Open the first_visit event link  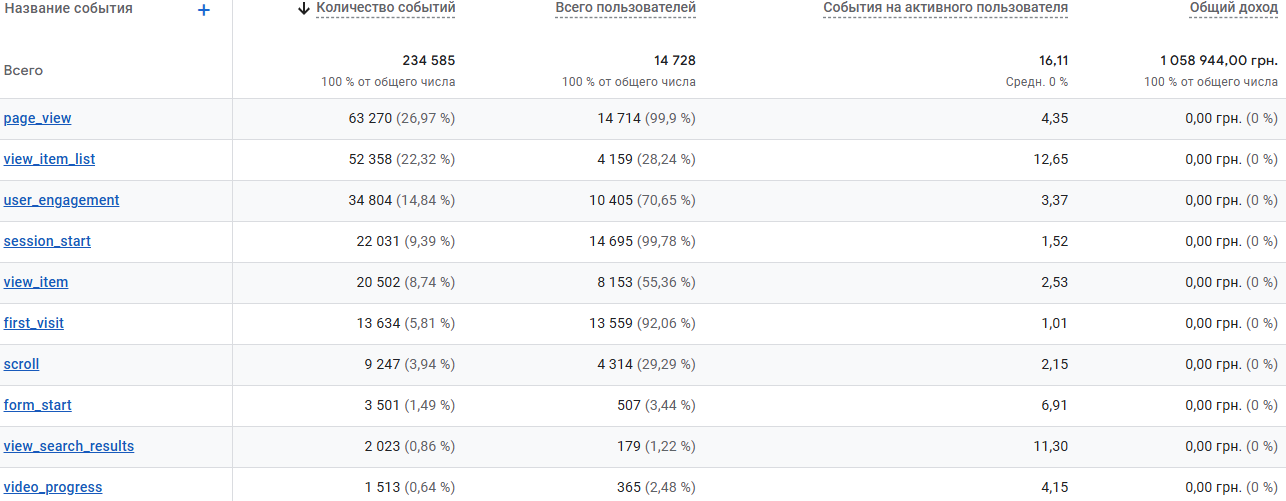34,323
